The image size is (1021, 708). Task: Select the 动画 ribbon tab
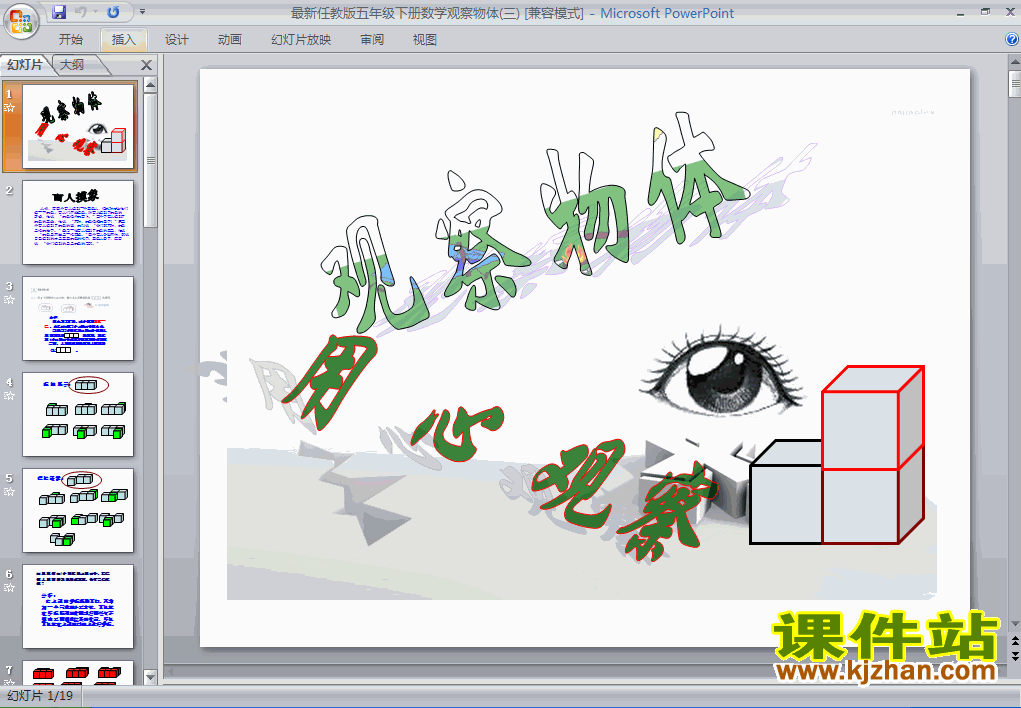(x=229, y=40)
